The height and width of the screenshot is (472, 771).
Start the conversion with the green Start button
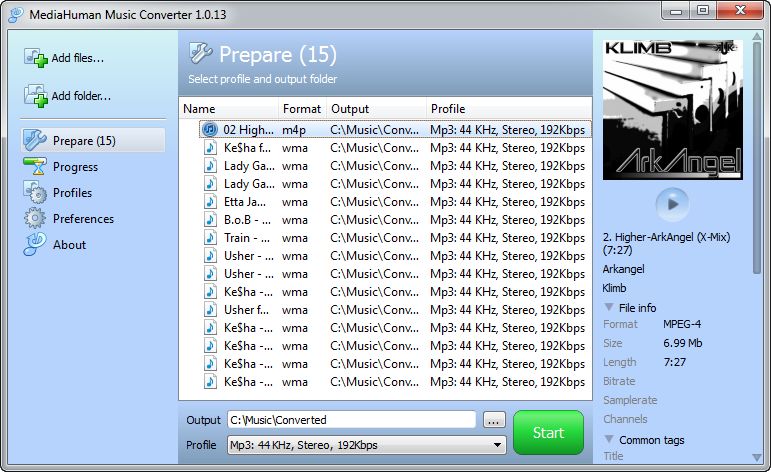click(548, 433)
